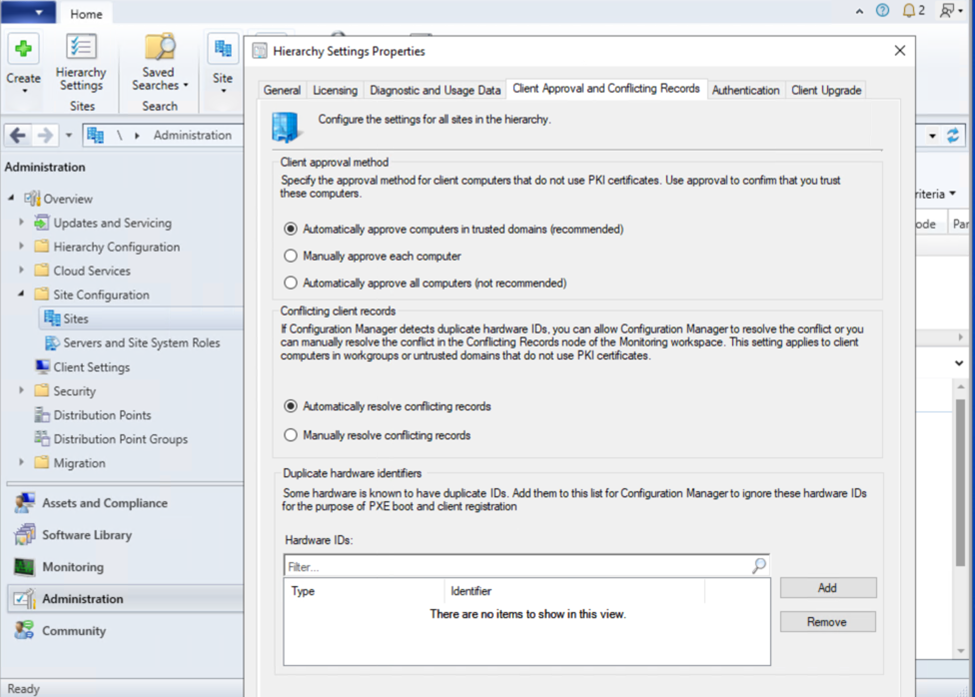Click the Updates and Servicing icon

pyautogui.click(x=42, y=223)
